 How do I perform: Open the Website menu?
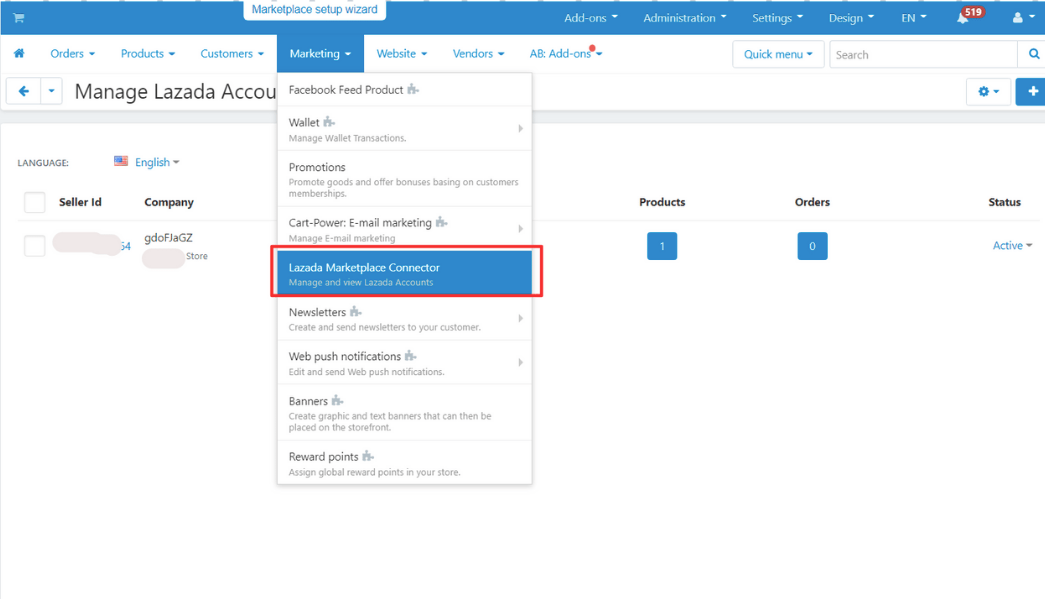[401, 53]
